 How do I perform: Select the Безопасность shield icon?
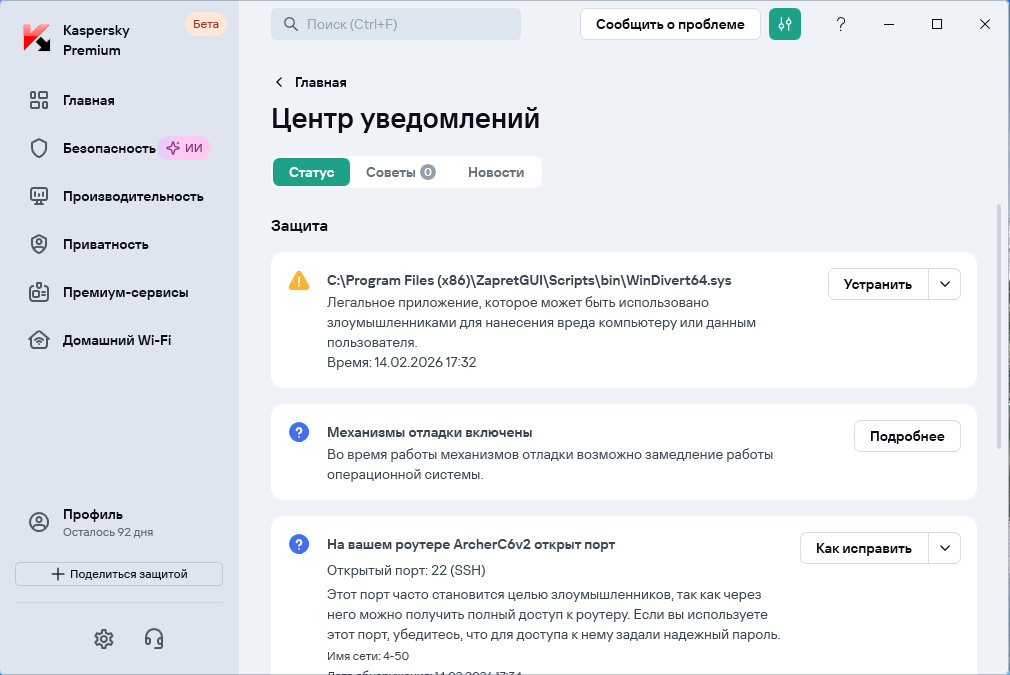(x=38, y=147)
